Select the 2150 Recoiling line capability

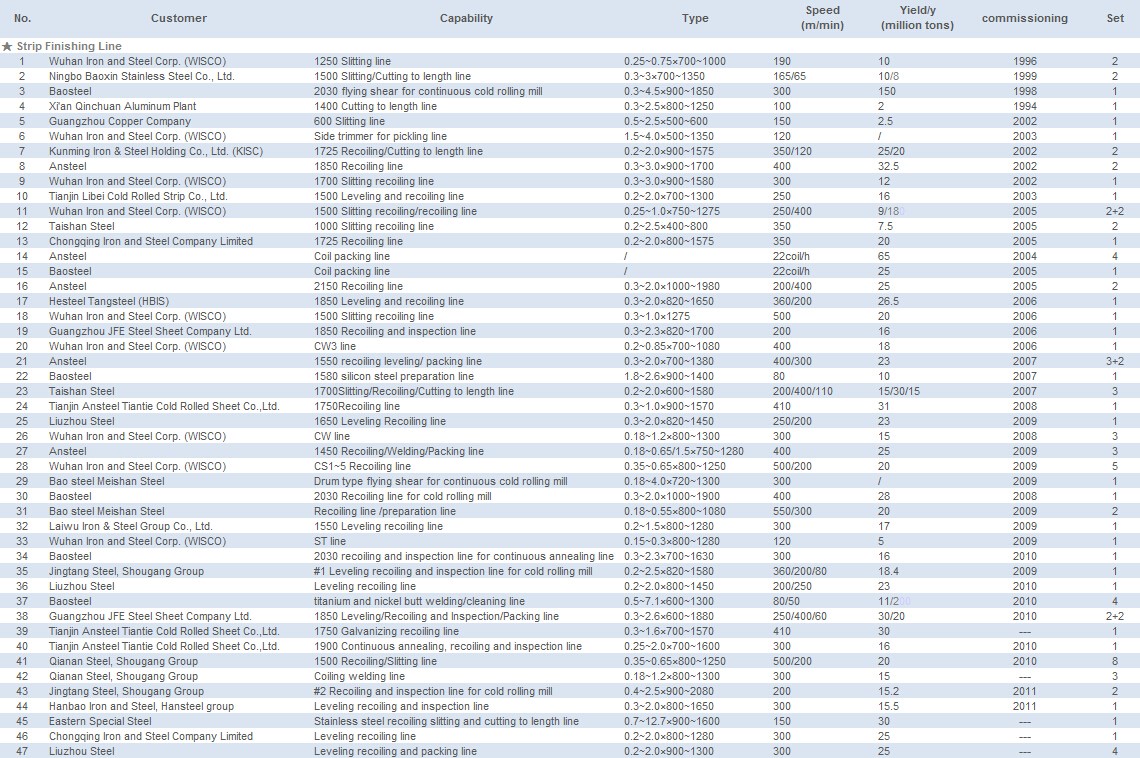click(x=358, y=286)
